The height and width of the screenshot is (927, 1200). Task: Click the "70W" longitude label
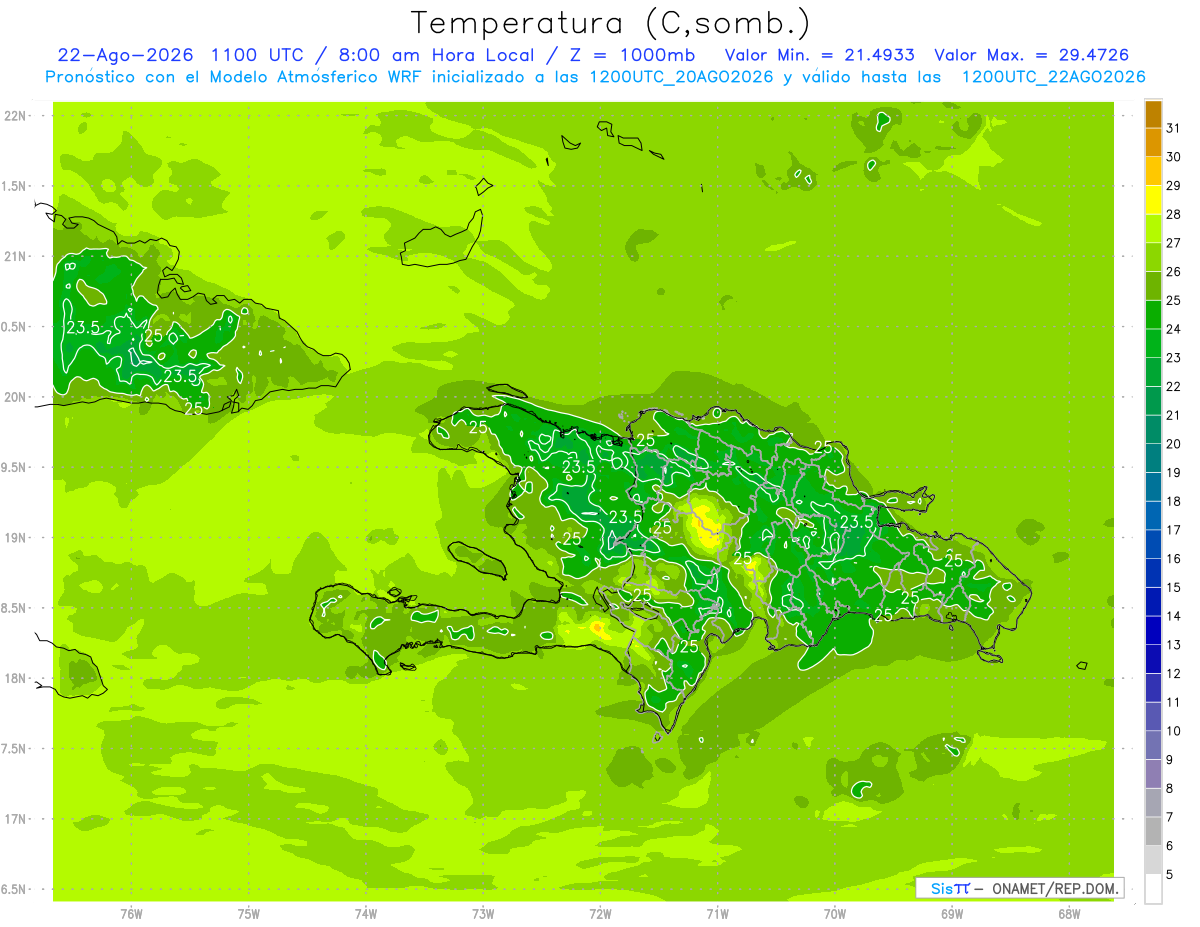(x=834, y=913)
